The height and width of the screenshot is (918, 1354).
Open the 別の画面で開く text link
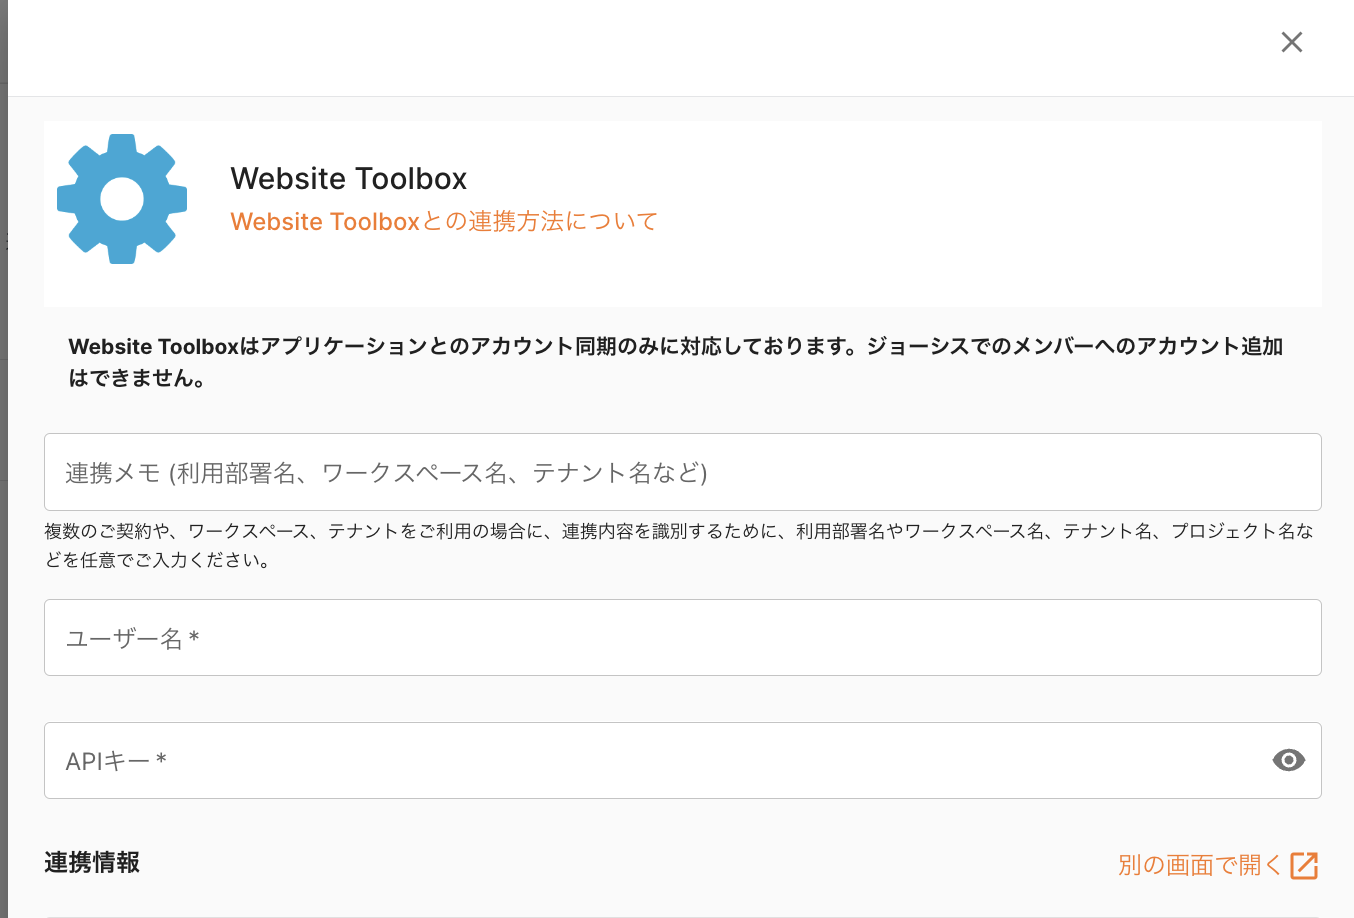pos(1199,865)
